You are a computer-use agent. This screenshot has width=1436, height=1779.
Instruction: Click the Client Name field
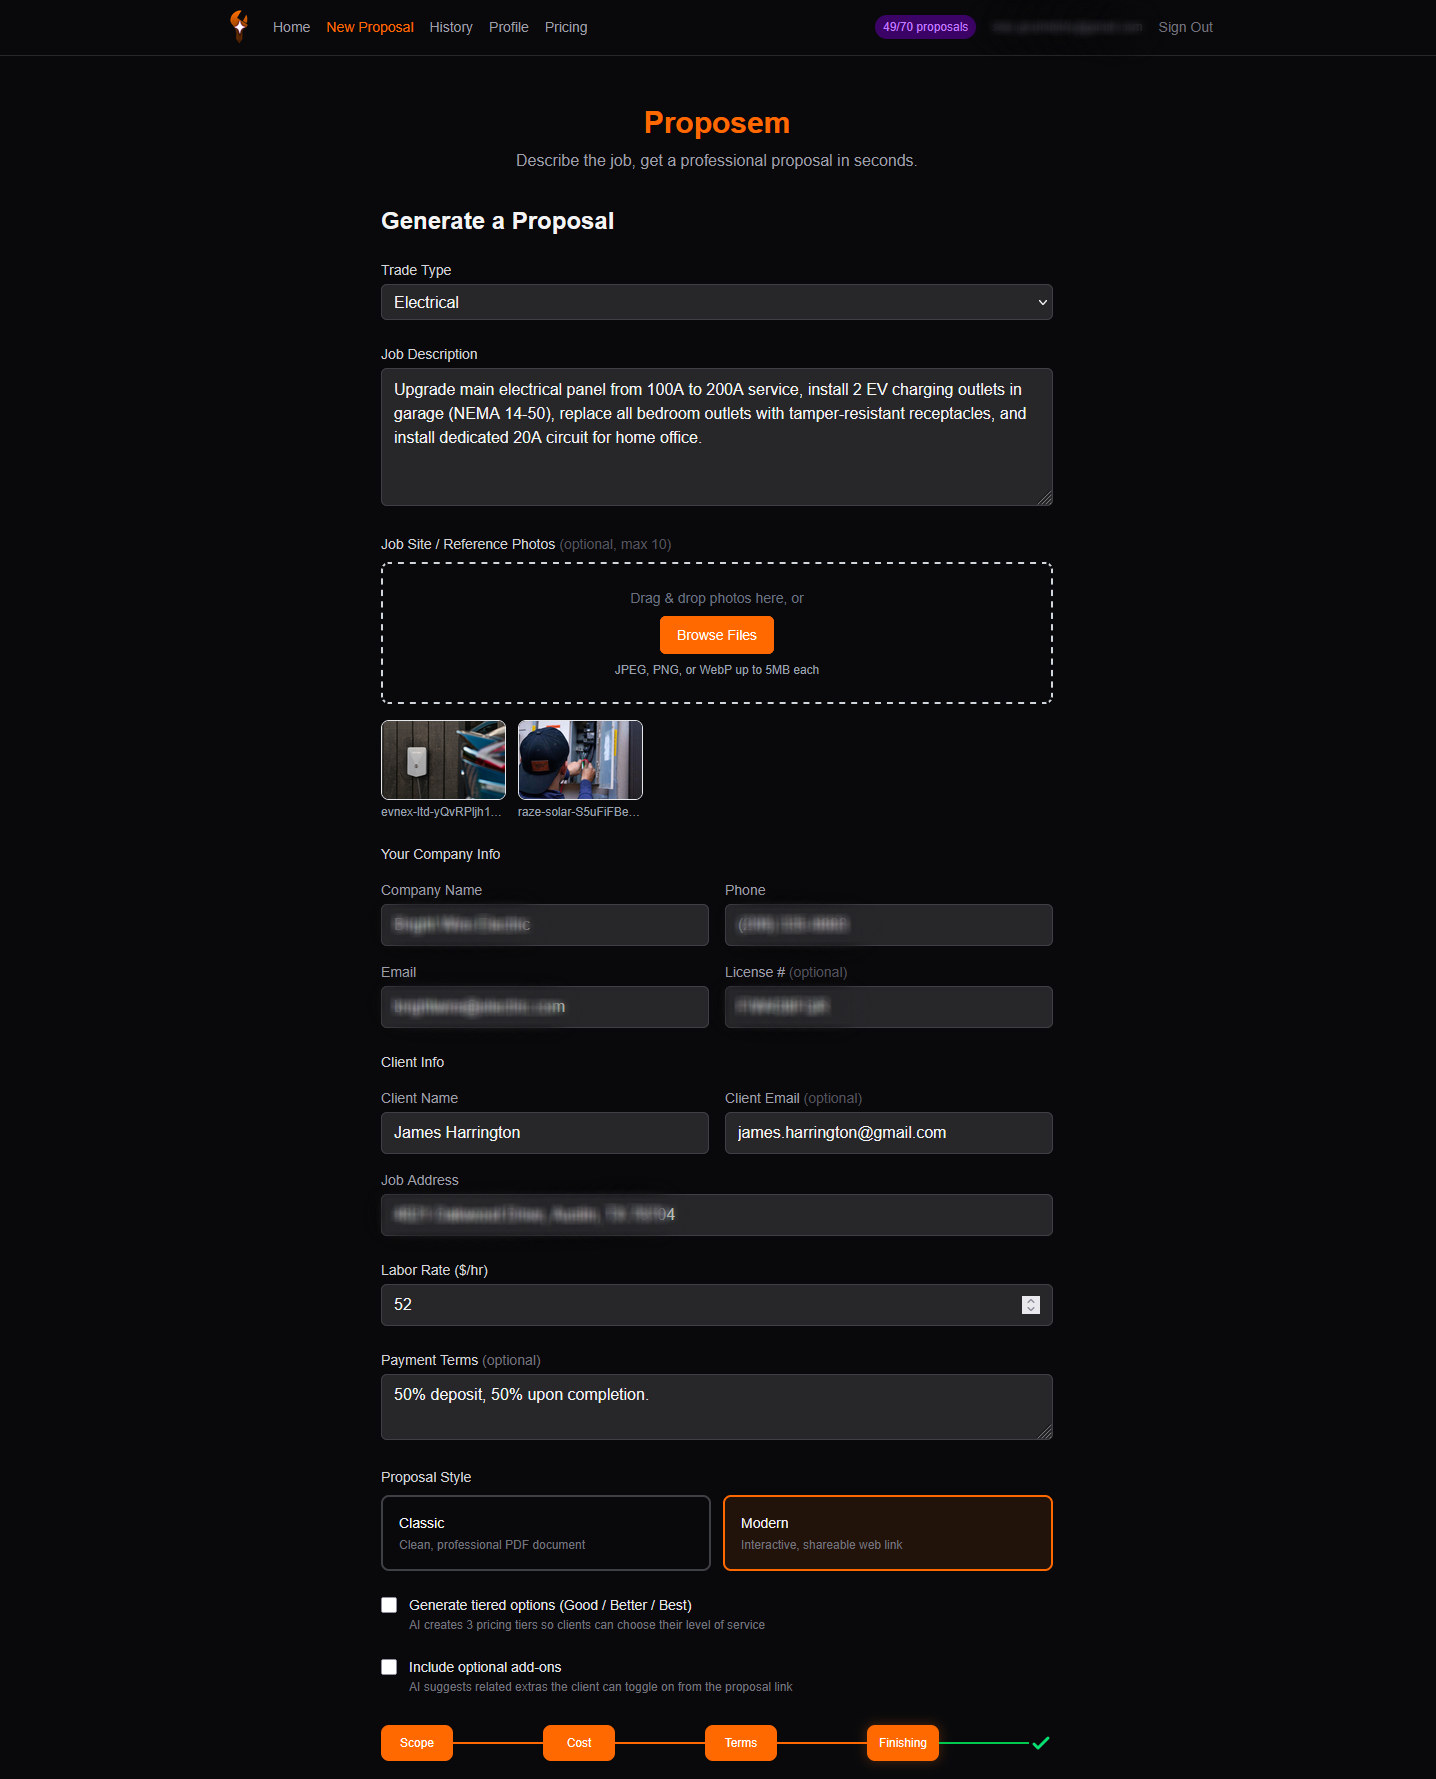coord(545,1133)
